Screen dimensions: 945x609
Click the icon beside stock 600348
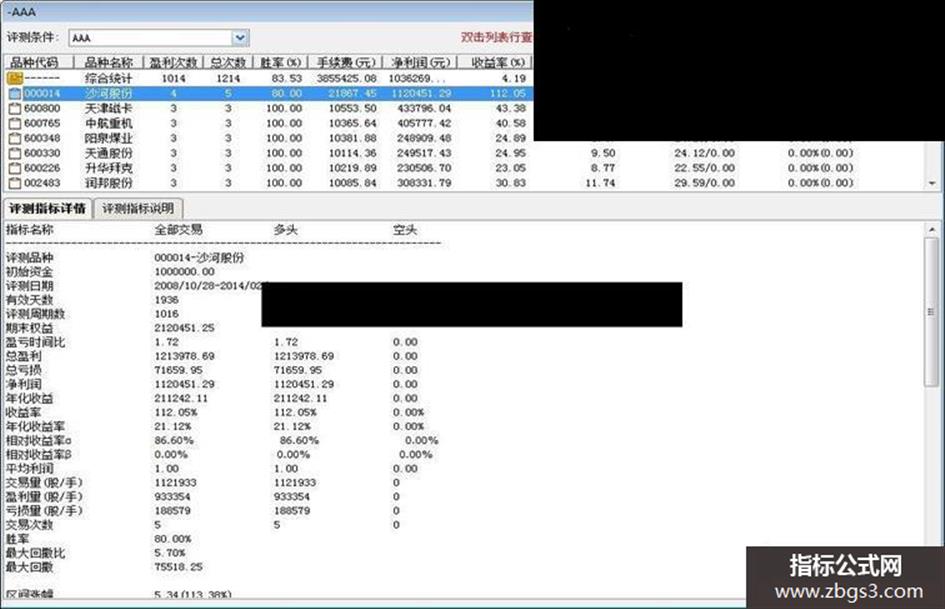[x=15, y=138]
